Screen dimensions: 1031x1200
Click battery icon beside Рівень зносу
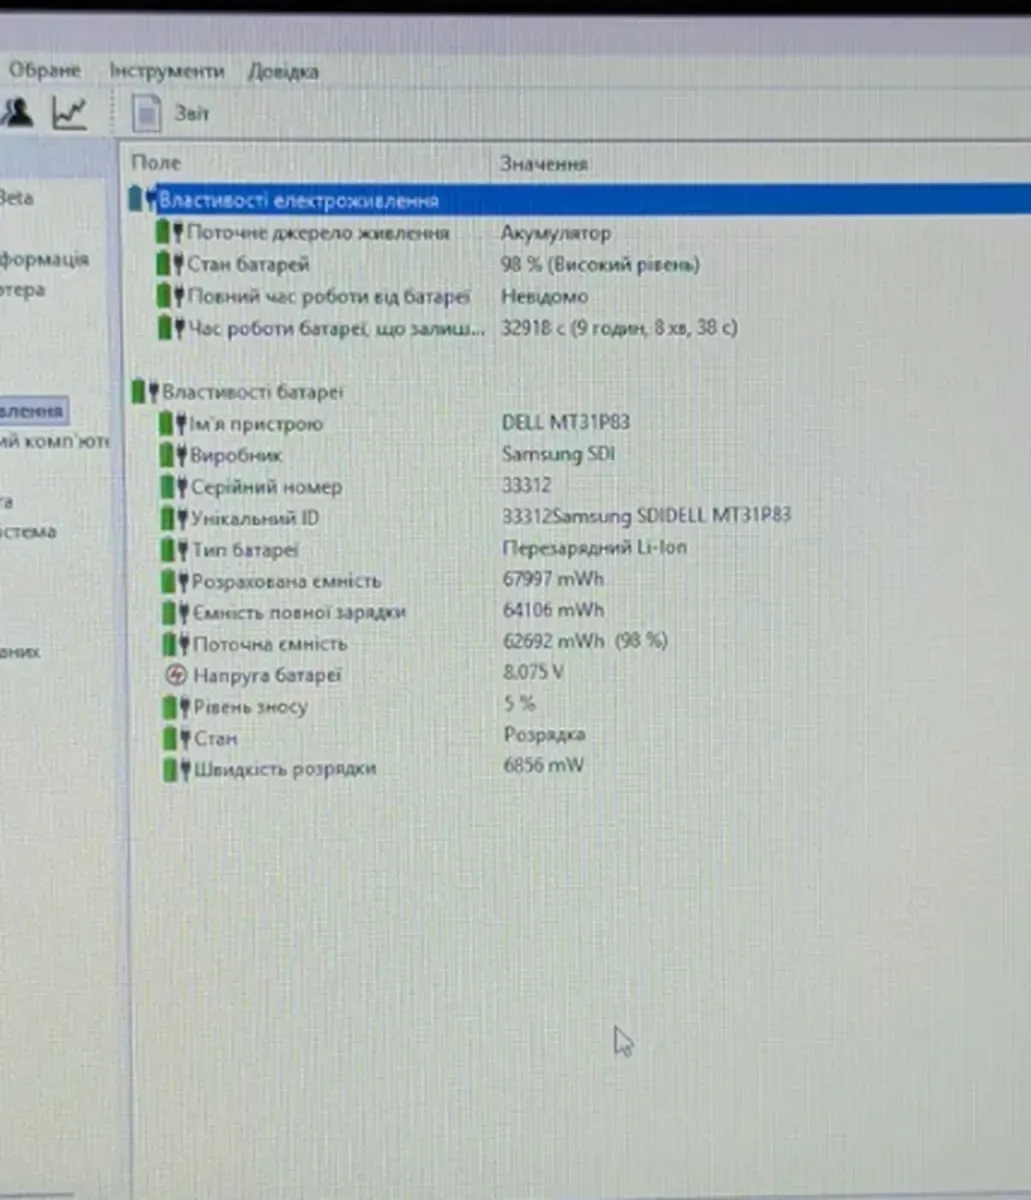(176, 707)
